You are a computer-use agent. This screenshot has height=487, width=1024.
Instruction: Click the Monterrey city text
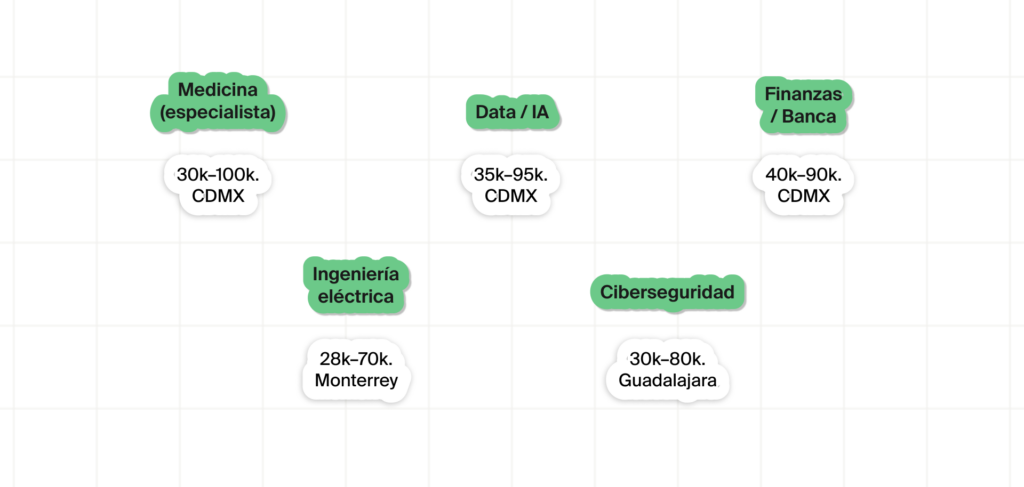356,380
